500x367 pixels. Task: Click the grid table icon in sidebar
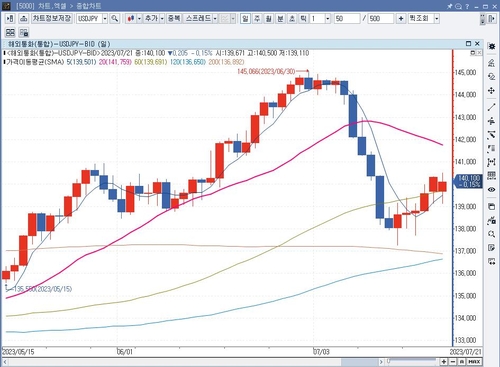[491, 176]
